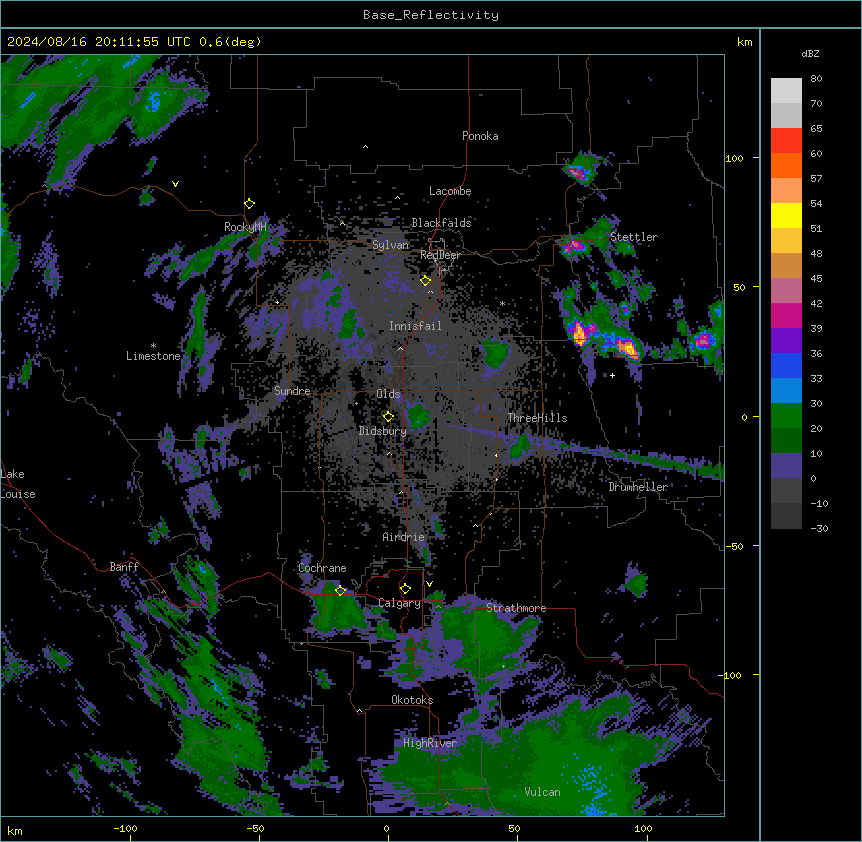Select the Limestone label
Image resolution: width=862 pixels, height=842 pixels.
[x=153, y=356]
